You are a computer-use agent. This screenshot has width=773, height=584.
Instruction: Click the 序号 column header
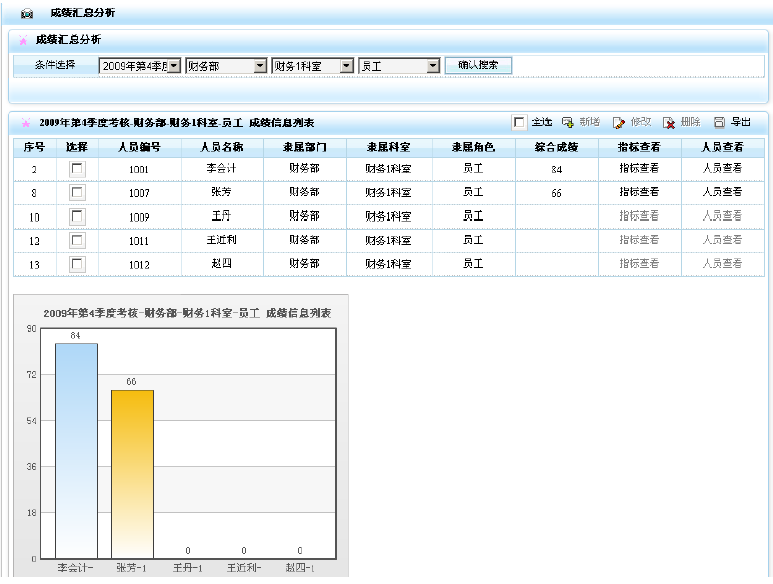point(35,147)
